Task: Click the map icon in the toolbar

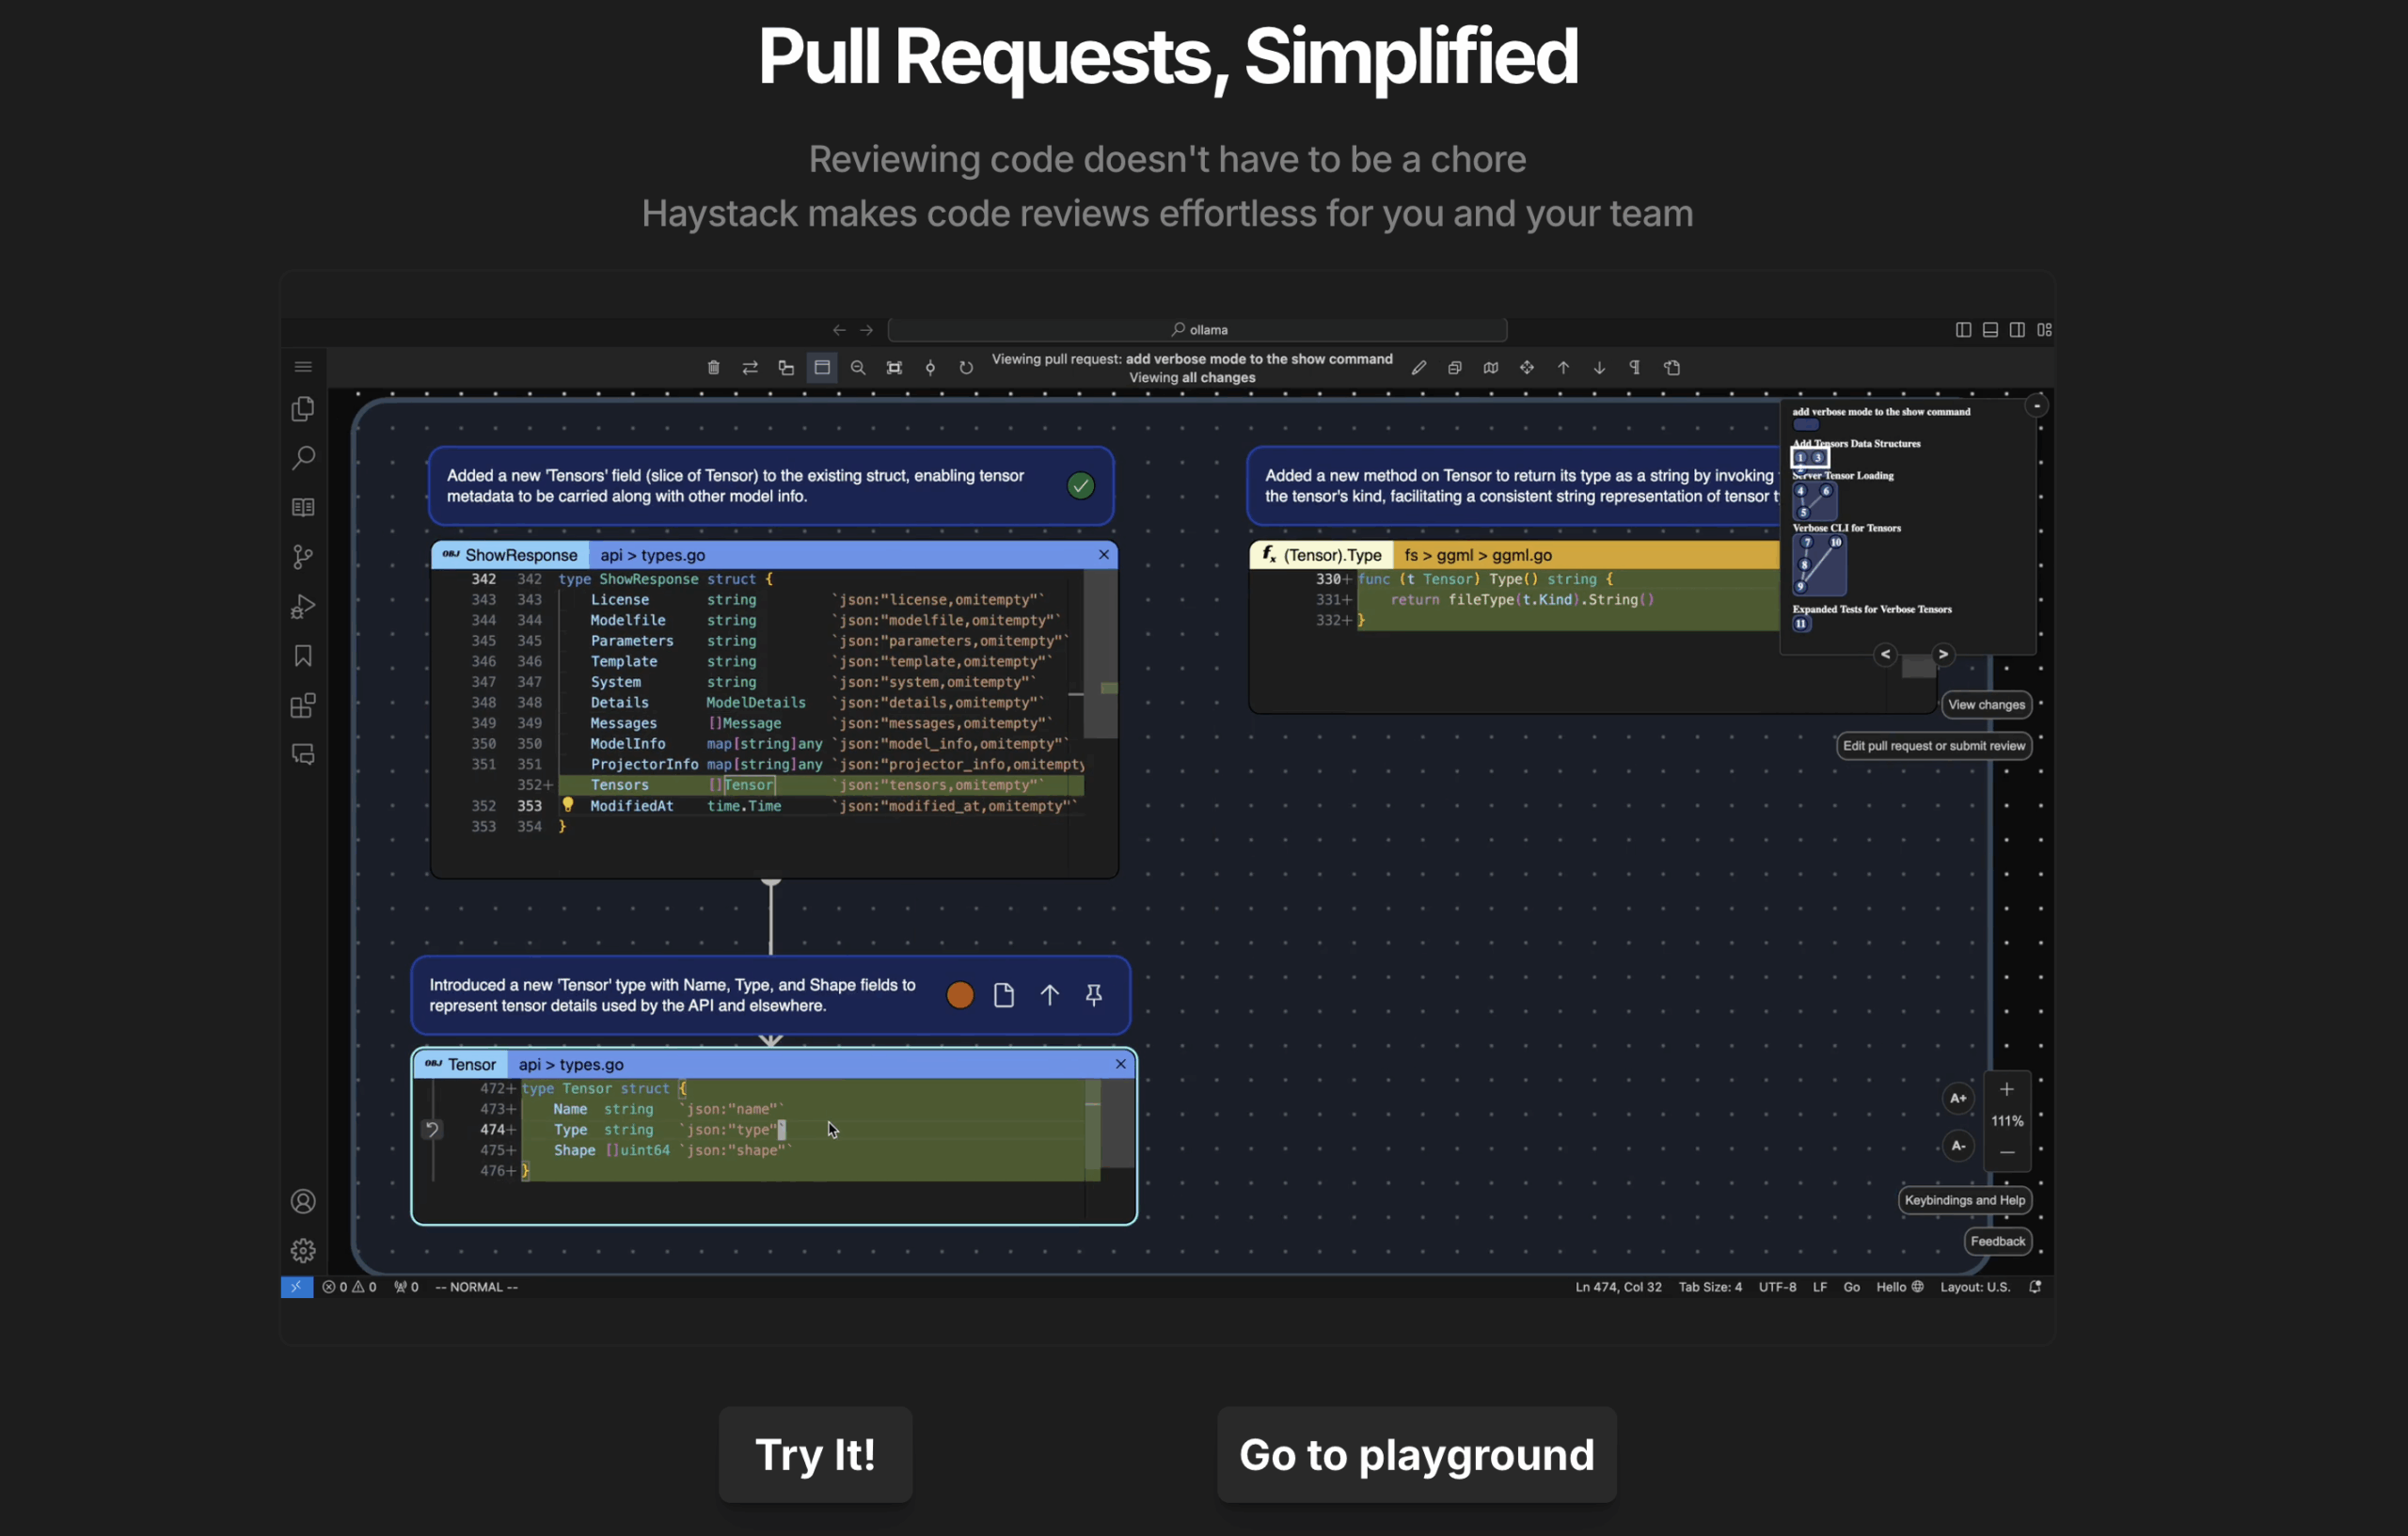Action: pos(1490,368)
